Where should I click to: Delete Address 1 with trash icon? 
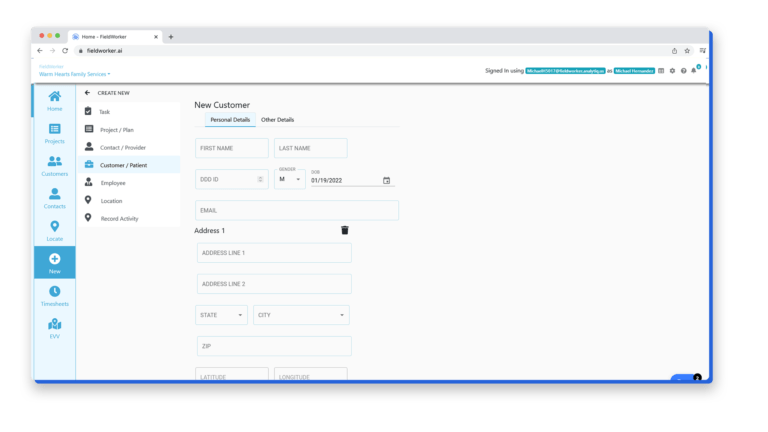345,230
